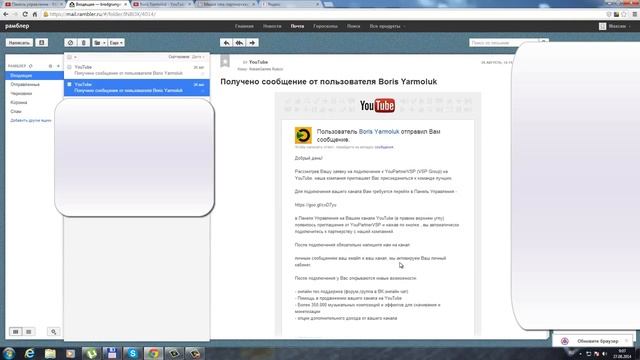Click Windows Start orb

[x=9, y=353]
